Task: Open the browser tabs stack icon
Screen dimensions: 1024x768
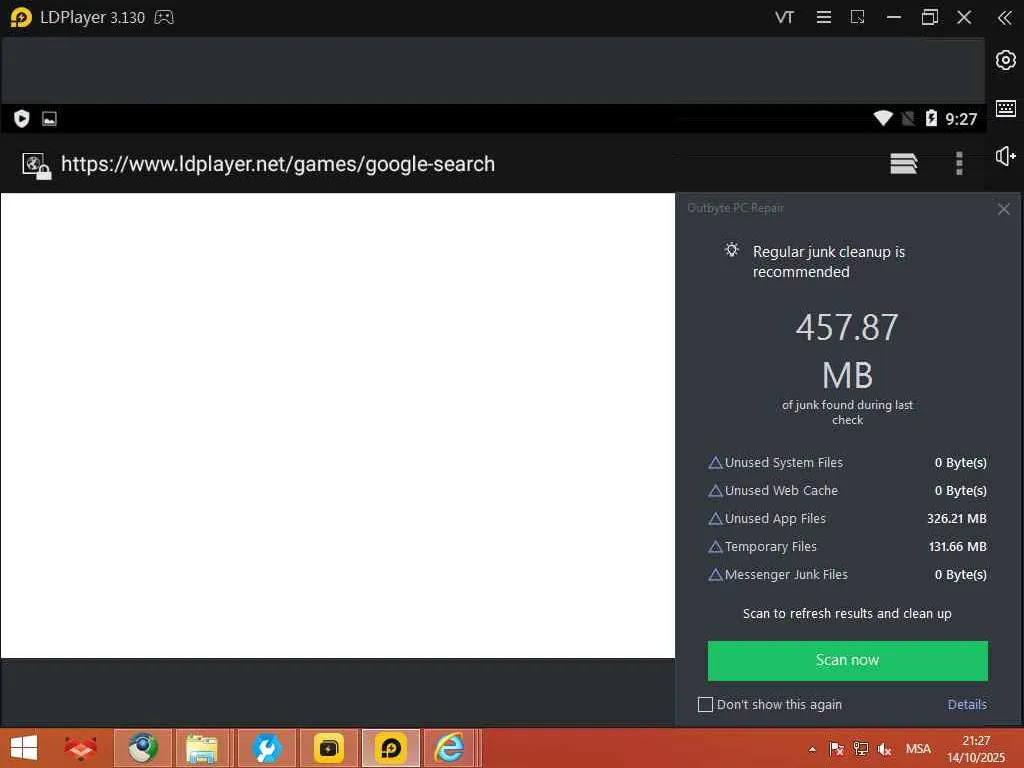Action: 903,163
